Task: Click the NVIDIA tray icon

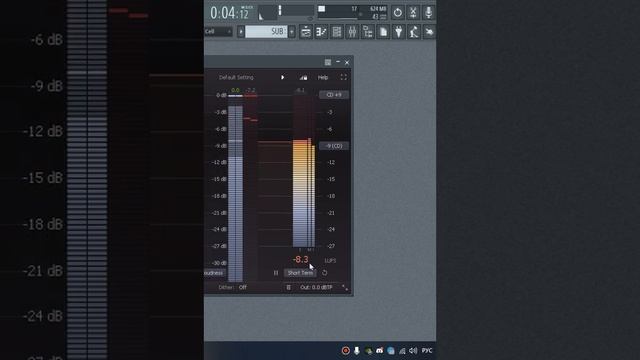Action: point(368,351)
